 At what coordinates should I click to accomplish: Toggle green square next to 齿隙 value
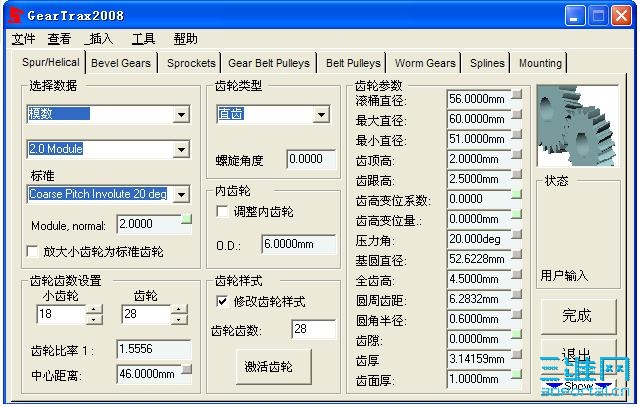click(x=517, y=335)
